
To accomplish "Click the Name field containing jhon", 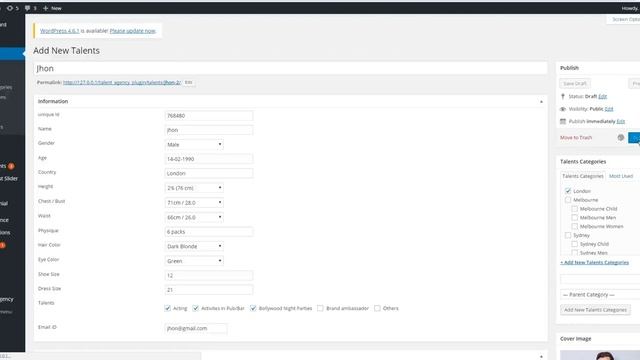I will (x=209, y=130).
